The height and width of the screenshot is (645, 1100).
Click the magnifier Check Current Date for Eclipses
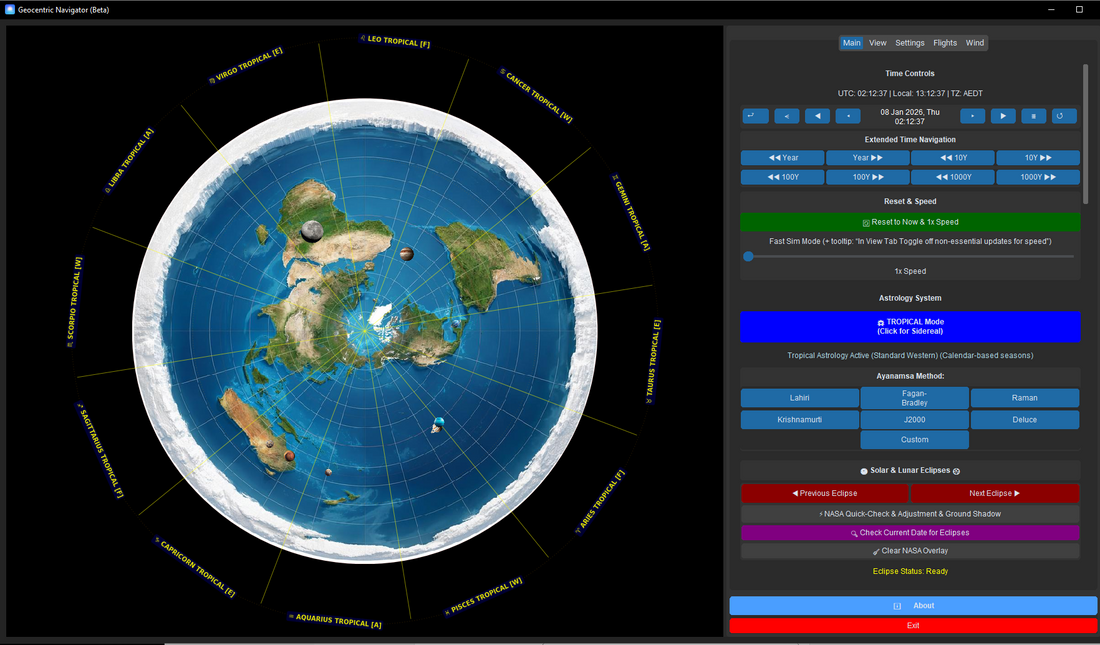click(910, 532)
